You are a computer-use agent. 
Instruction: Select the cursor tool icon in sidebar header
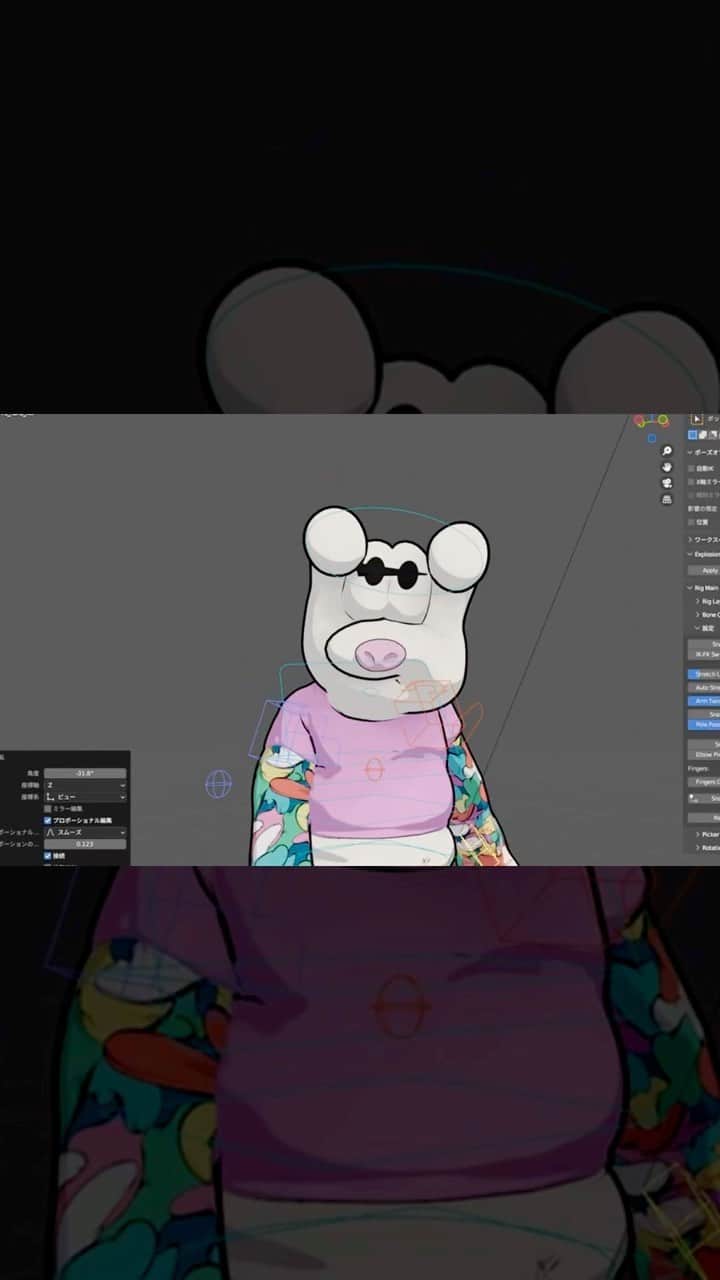698,419
